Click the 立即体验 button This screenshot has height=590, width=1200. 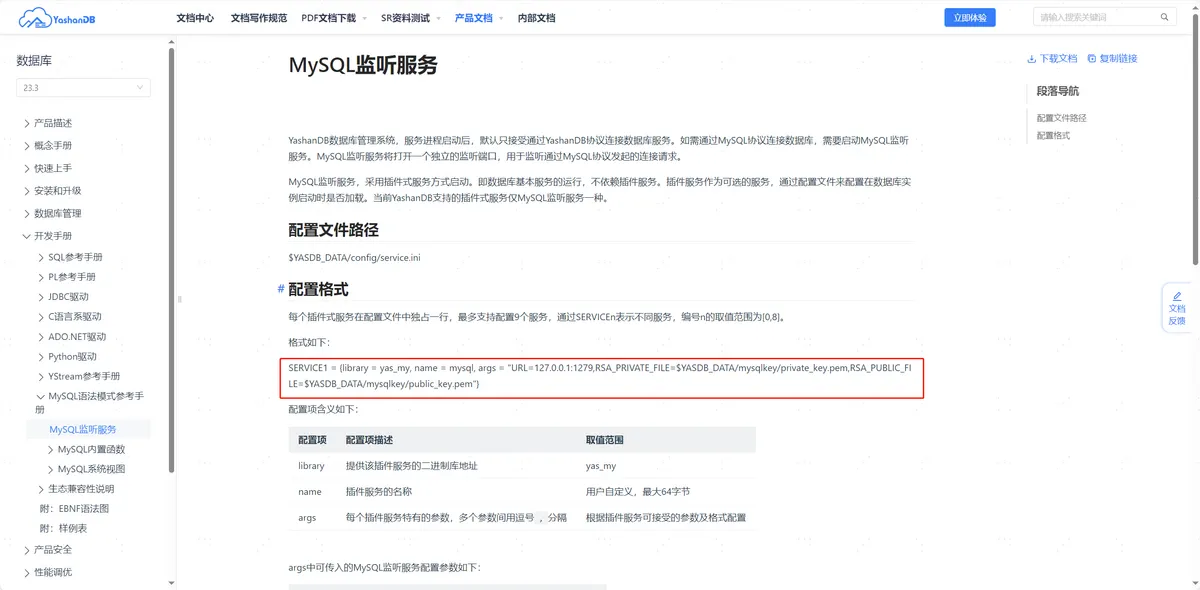(970, 18)
